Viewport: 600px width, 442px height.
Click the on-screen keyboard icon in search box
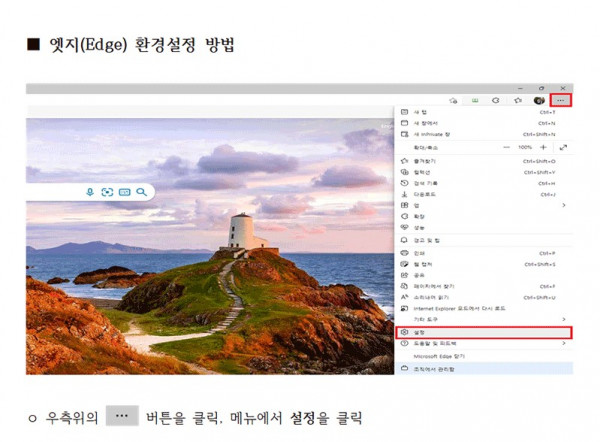(x=125, y=192)
